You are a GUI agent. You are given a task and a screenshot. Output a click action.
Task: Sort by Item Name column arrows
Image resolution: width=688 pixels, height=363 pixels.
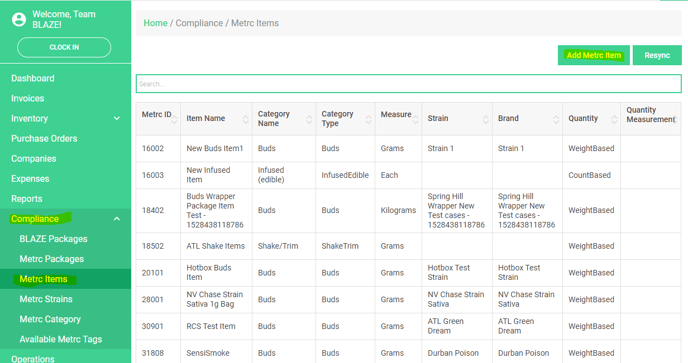246,119
